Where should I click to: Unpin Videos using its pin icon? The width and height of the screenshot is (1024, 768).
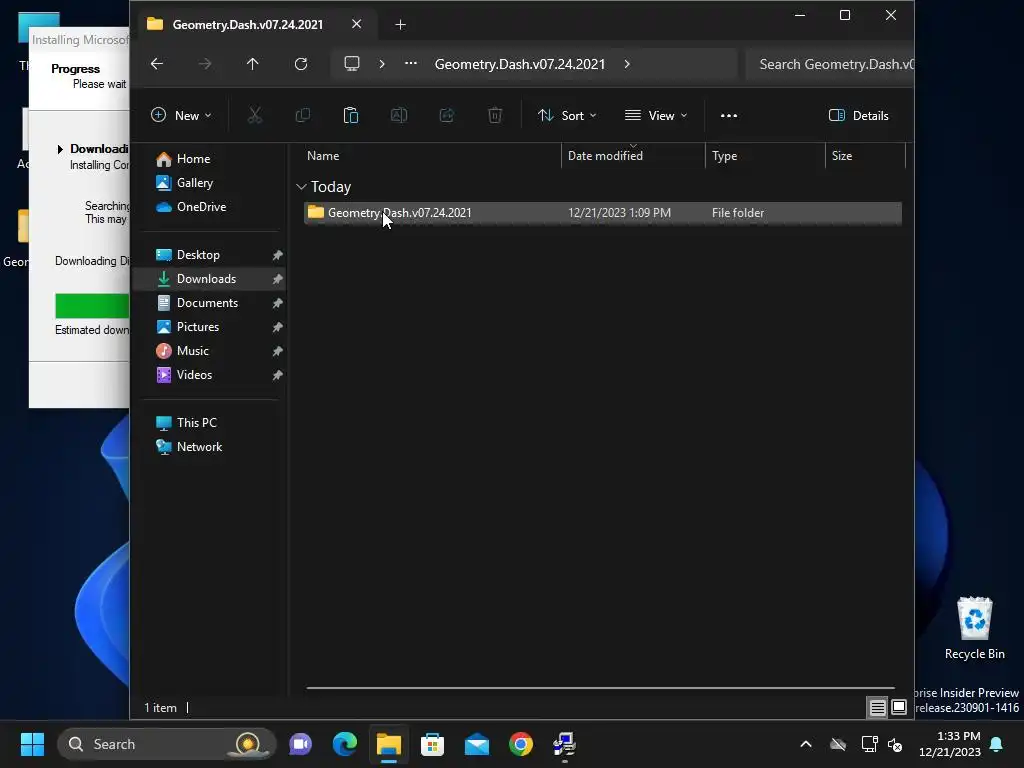click(x=278, y=375)
